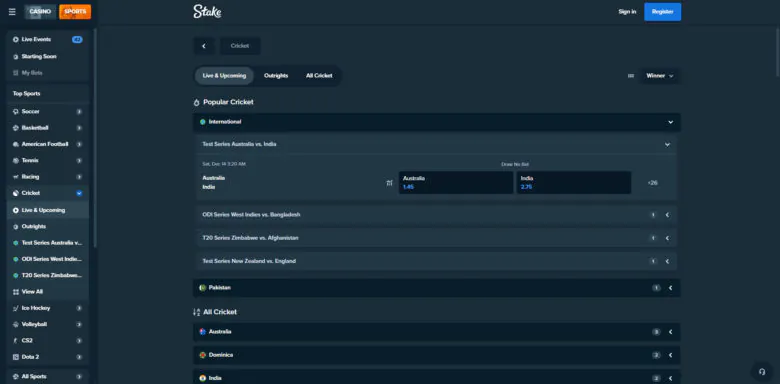Select the All Cricket tab
Image resolution: width=780 pixels, height=384 pixels.
(319, 76)
